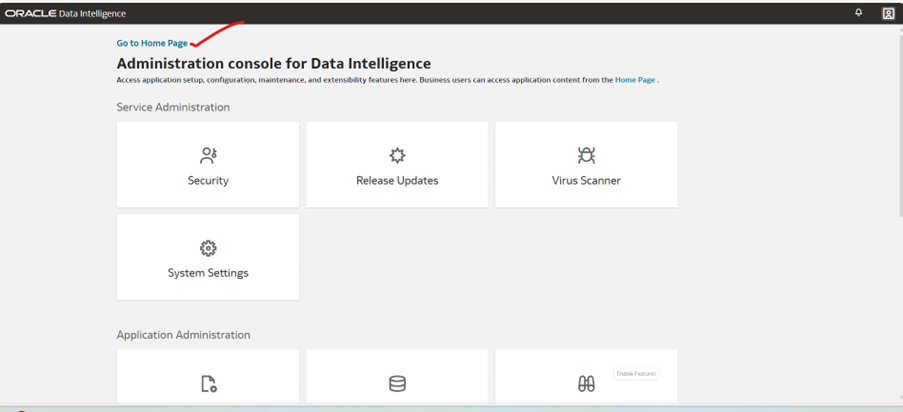Click the Administration console for Data Intelligence title
Viewport: 903px width, 412px height.
coord(274,63)
